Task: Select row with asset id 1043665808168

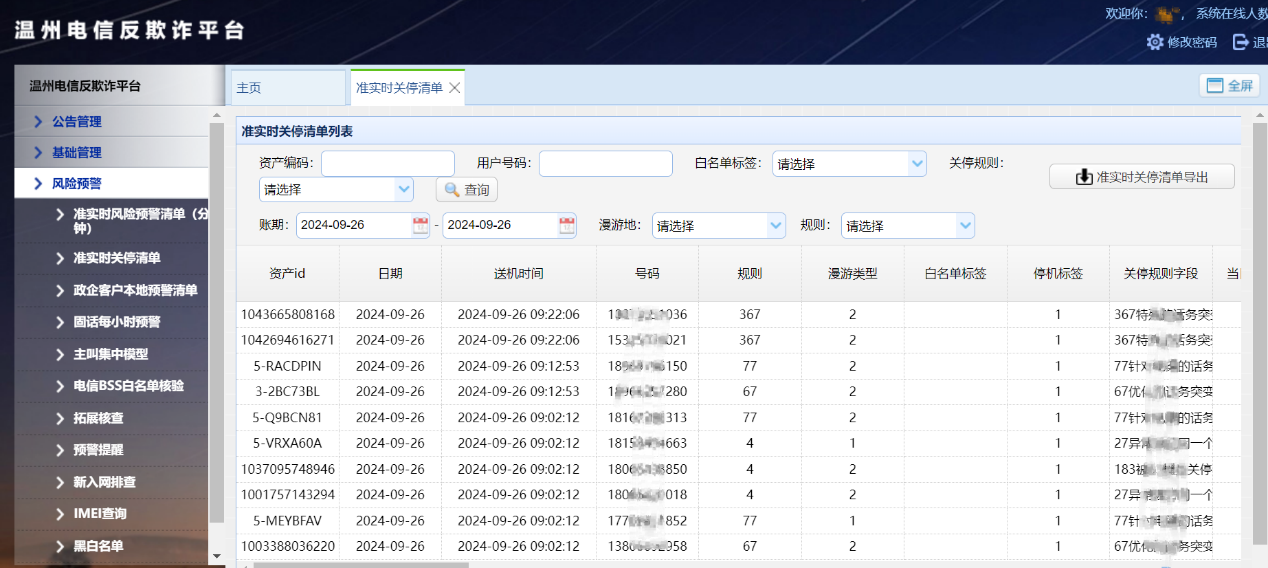Action: click(738, 314)
